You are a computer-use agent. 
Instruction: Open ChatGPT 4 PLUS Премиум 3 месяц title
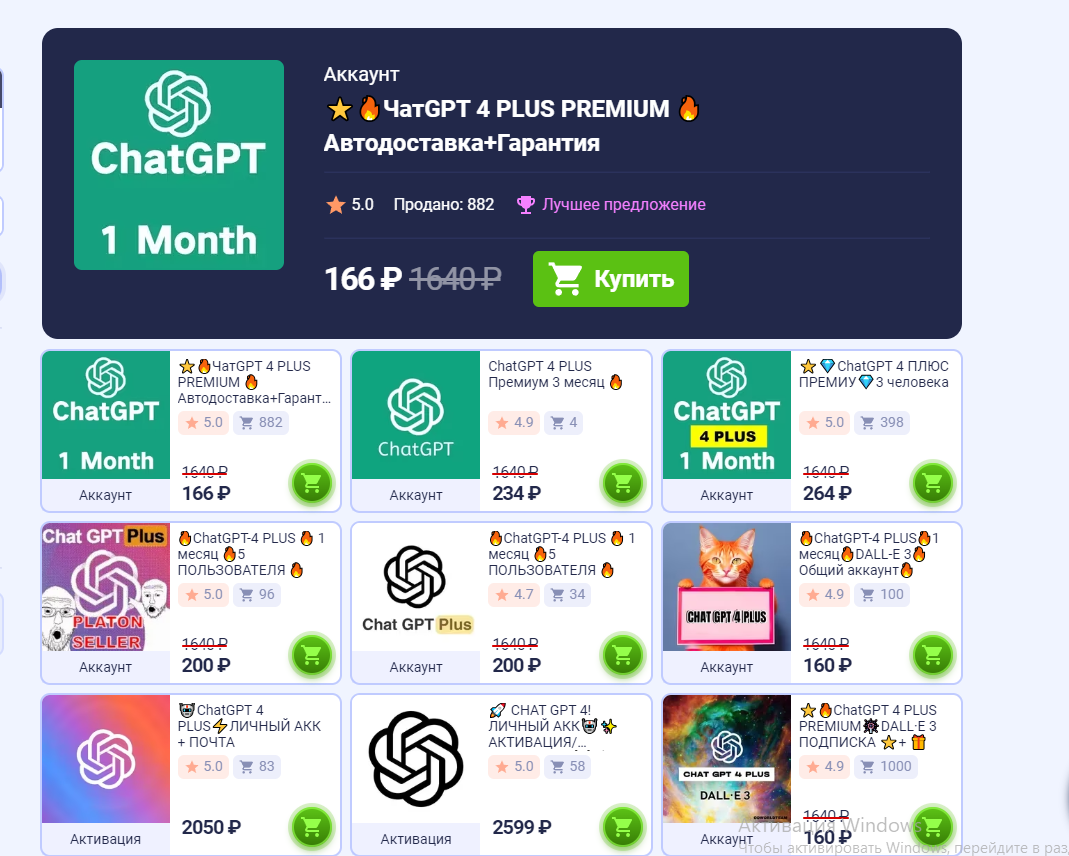pyautogui.click(x=556, y=374)
